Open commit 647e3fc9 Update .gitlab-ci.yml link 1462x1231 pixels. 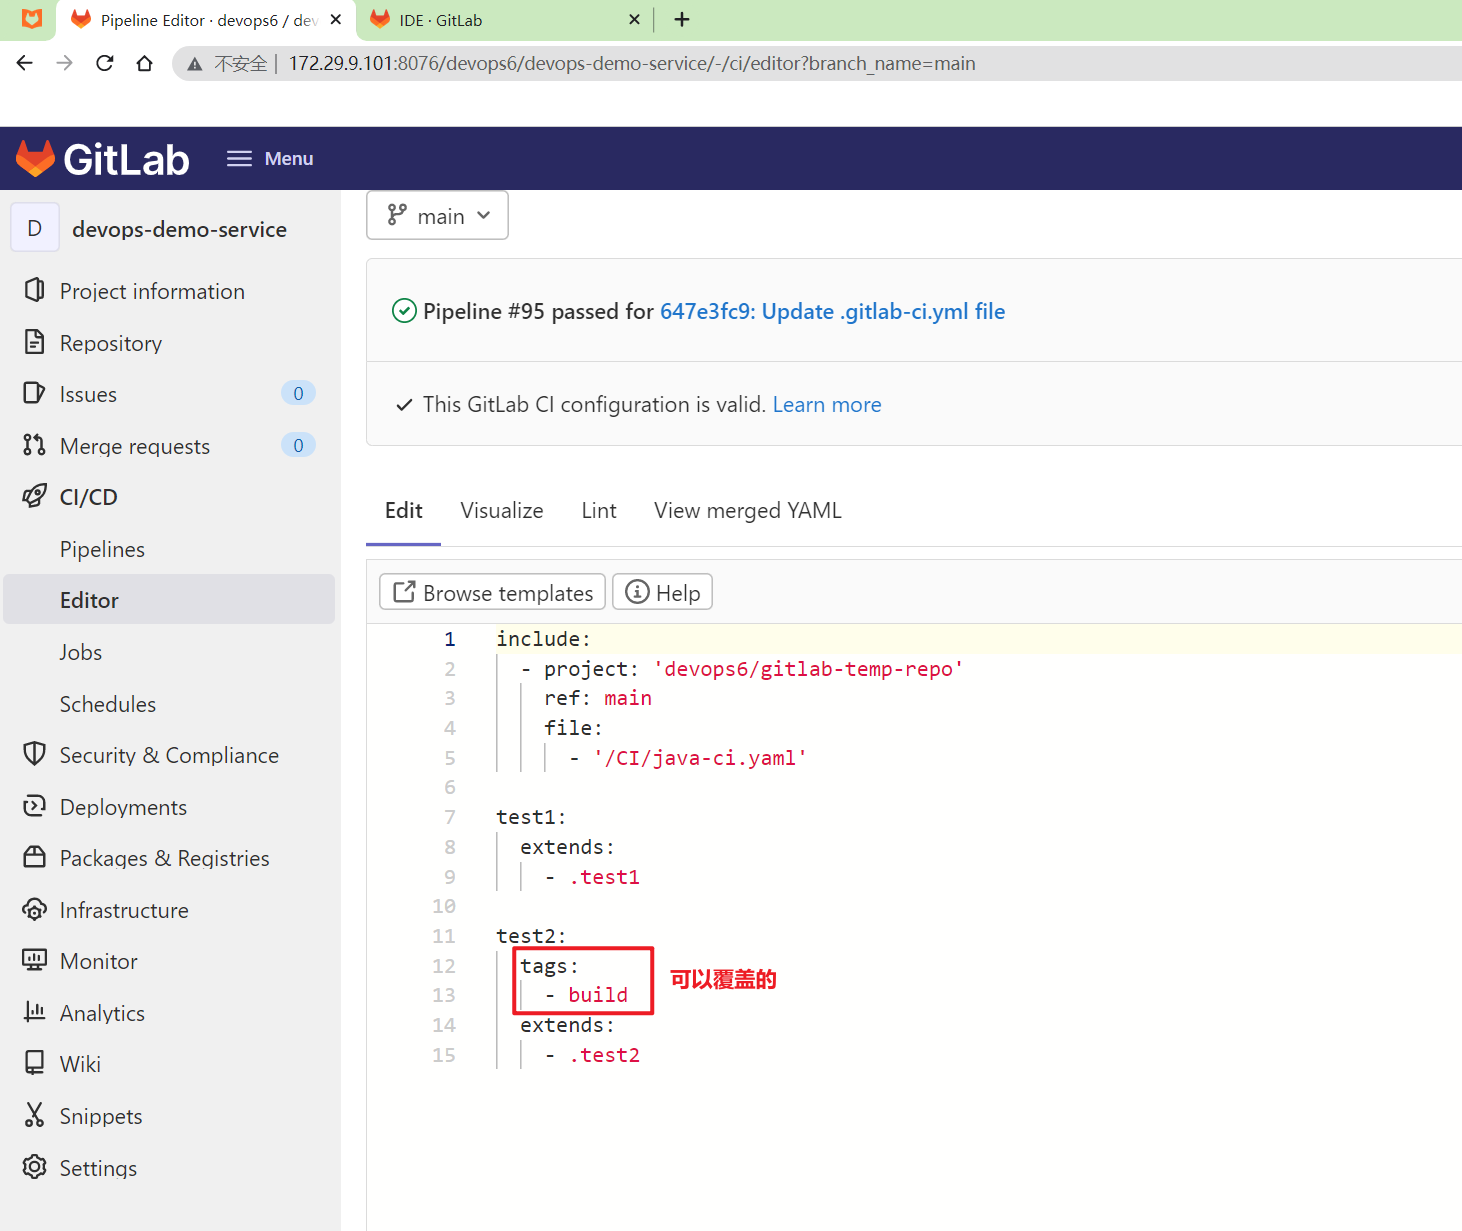(x=832, y=311)
